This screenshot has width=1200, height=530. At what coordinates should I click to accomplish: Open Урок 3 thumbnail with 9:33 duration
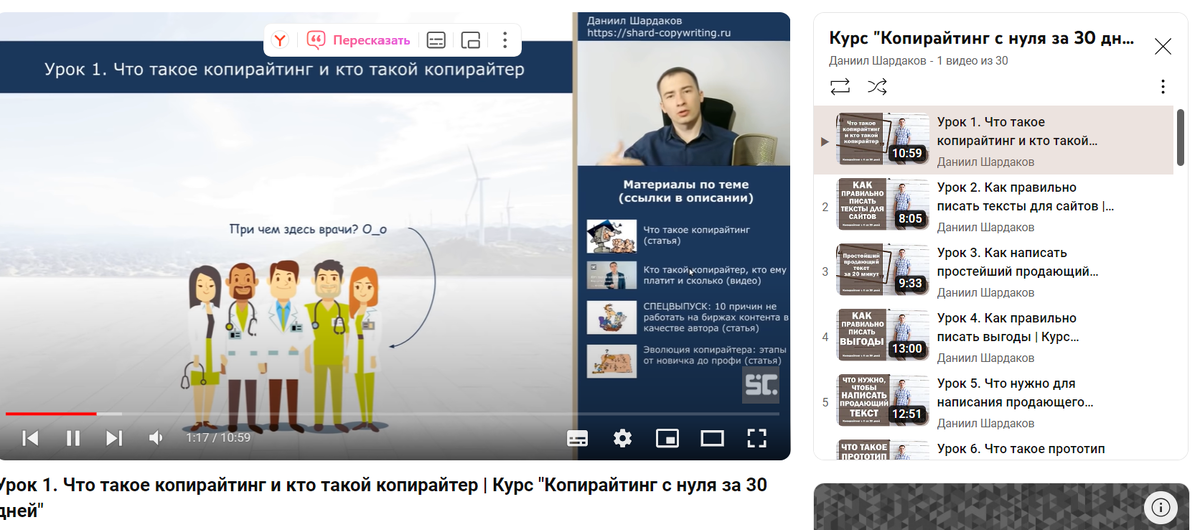(x=883, y=270)
